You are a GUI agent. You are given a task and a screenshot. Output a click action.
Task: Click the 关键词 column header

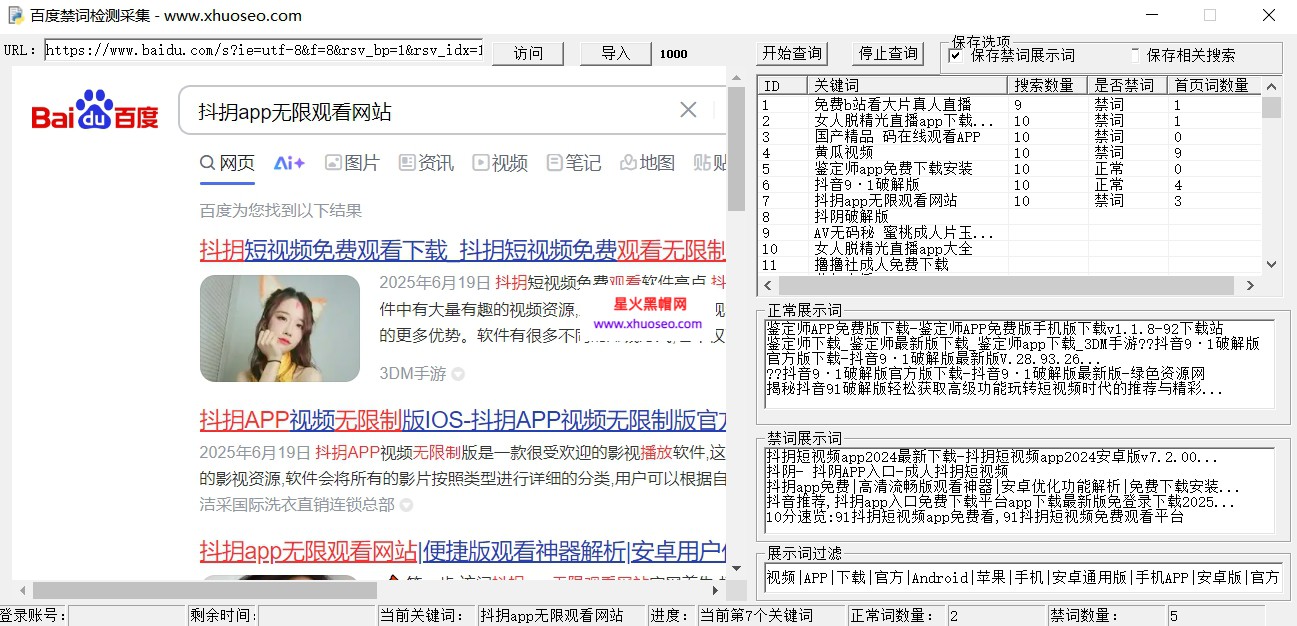point(907,86)
